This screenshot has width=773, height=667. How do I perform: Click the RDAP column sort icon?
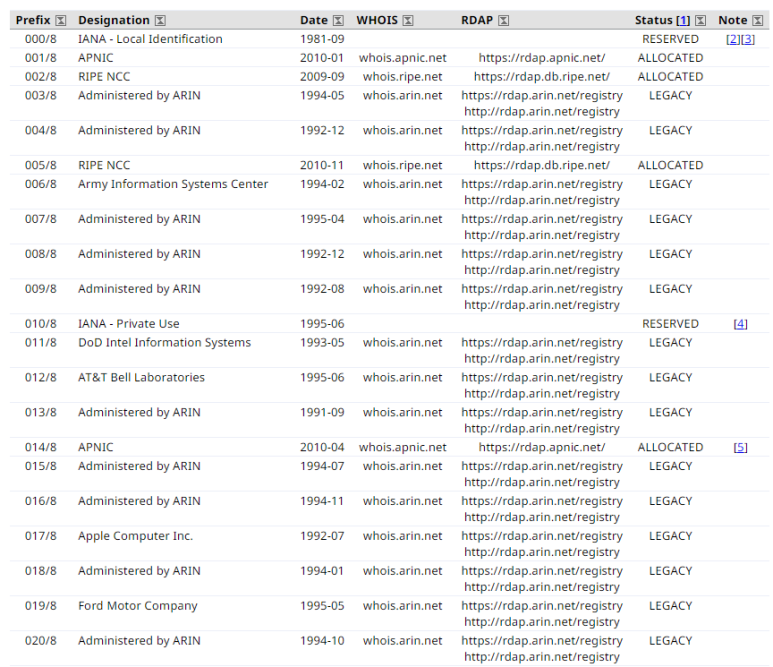click(x=503, y=21)
